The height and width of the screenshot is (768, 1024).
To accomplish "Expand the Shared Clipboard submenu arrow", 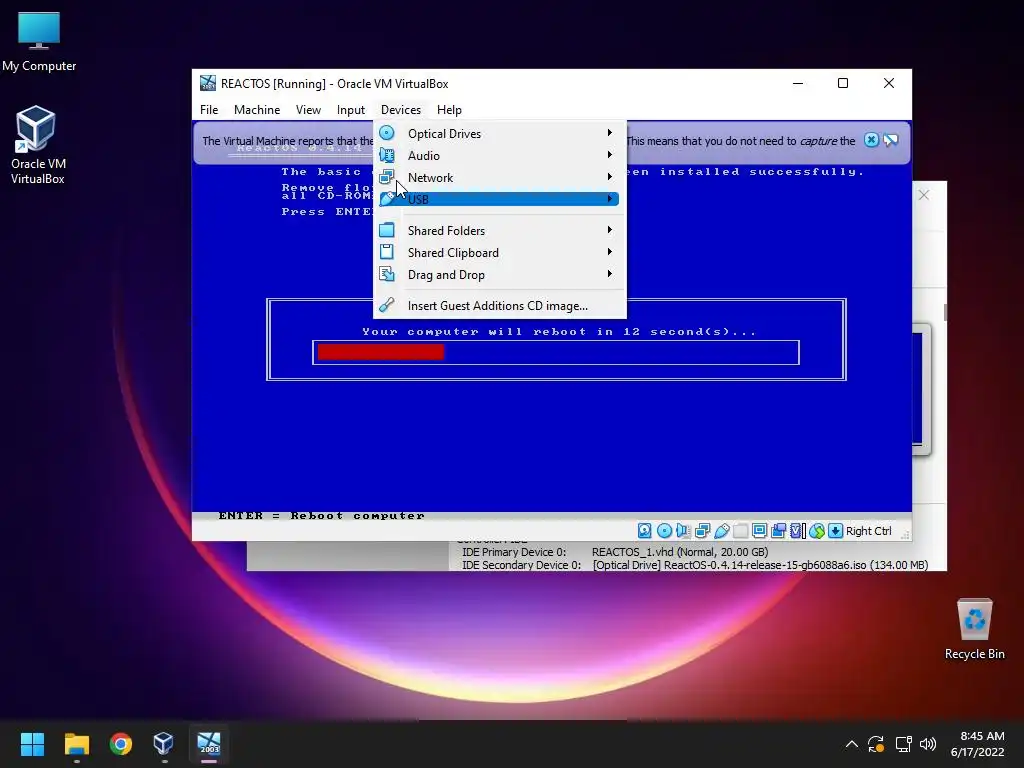I will click(x=609, y=252).
